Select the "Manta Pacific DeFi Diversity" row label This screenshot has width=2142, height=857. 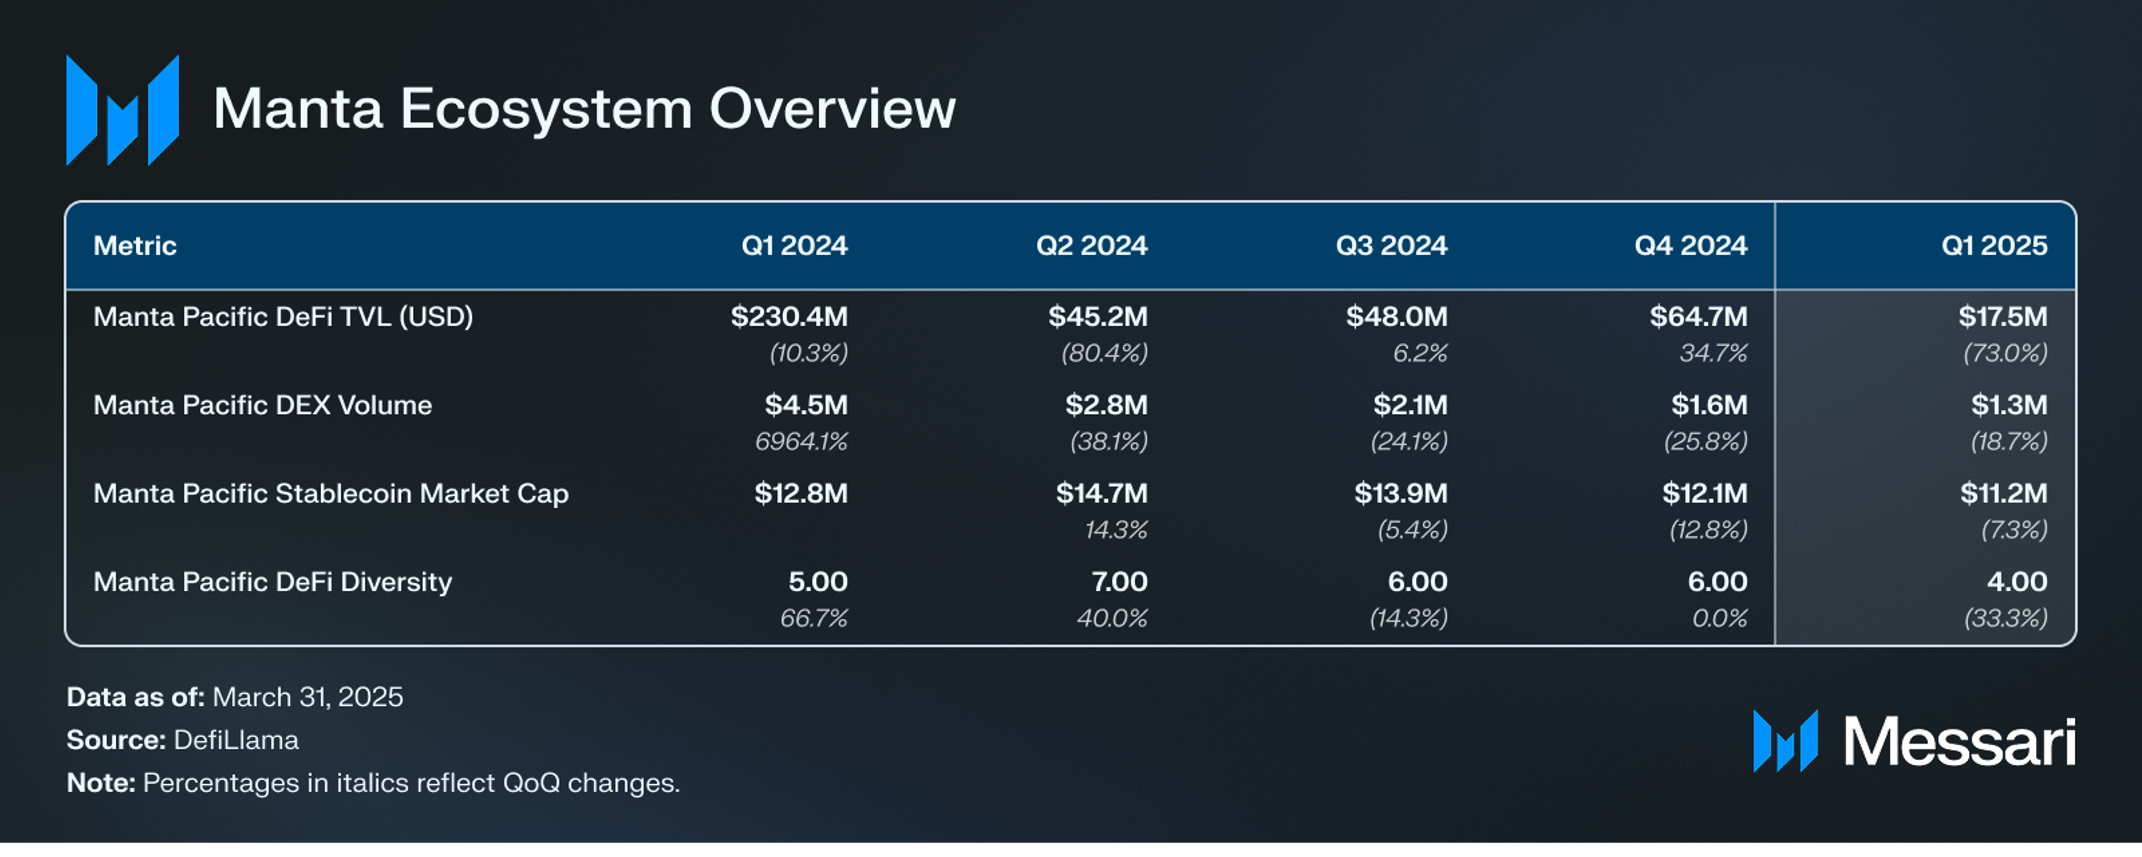pos(272,582)
